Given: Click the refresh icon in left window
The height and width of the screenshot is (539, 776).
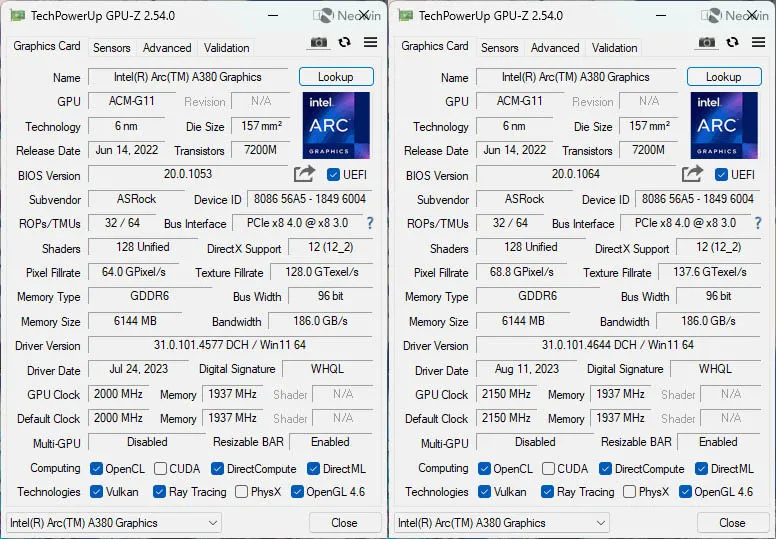Looking at the screenshot, I should coord(344,42).
